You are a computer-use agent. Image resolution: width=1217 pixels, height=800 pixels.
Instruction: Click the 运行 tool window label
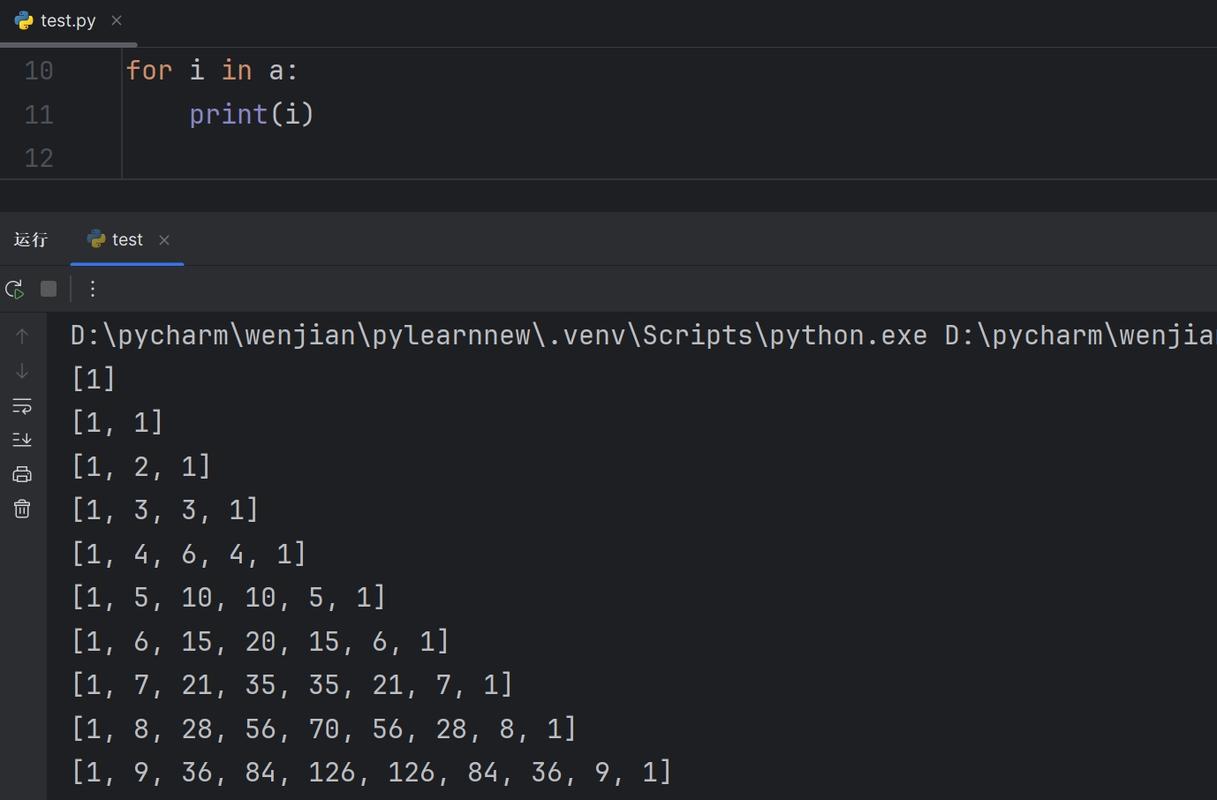(32, 239)
